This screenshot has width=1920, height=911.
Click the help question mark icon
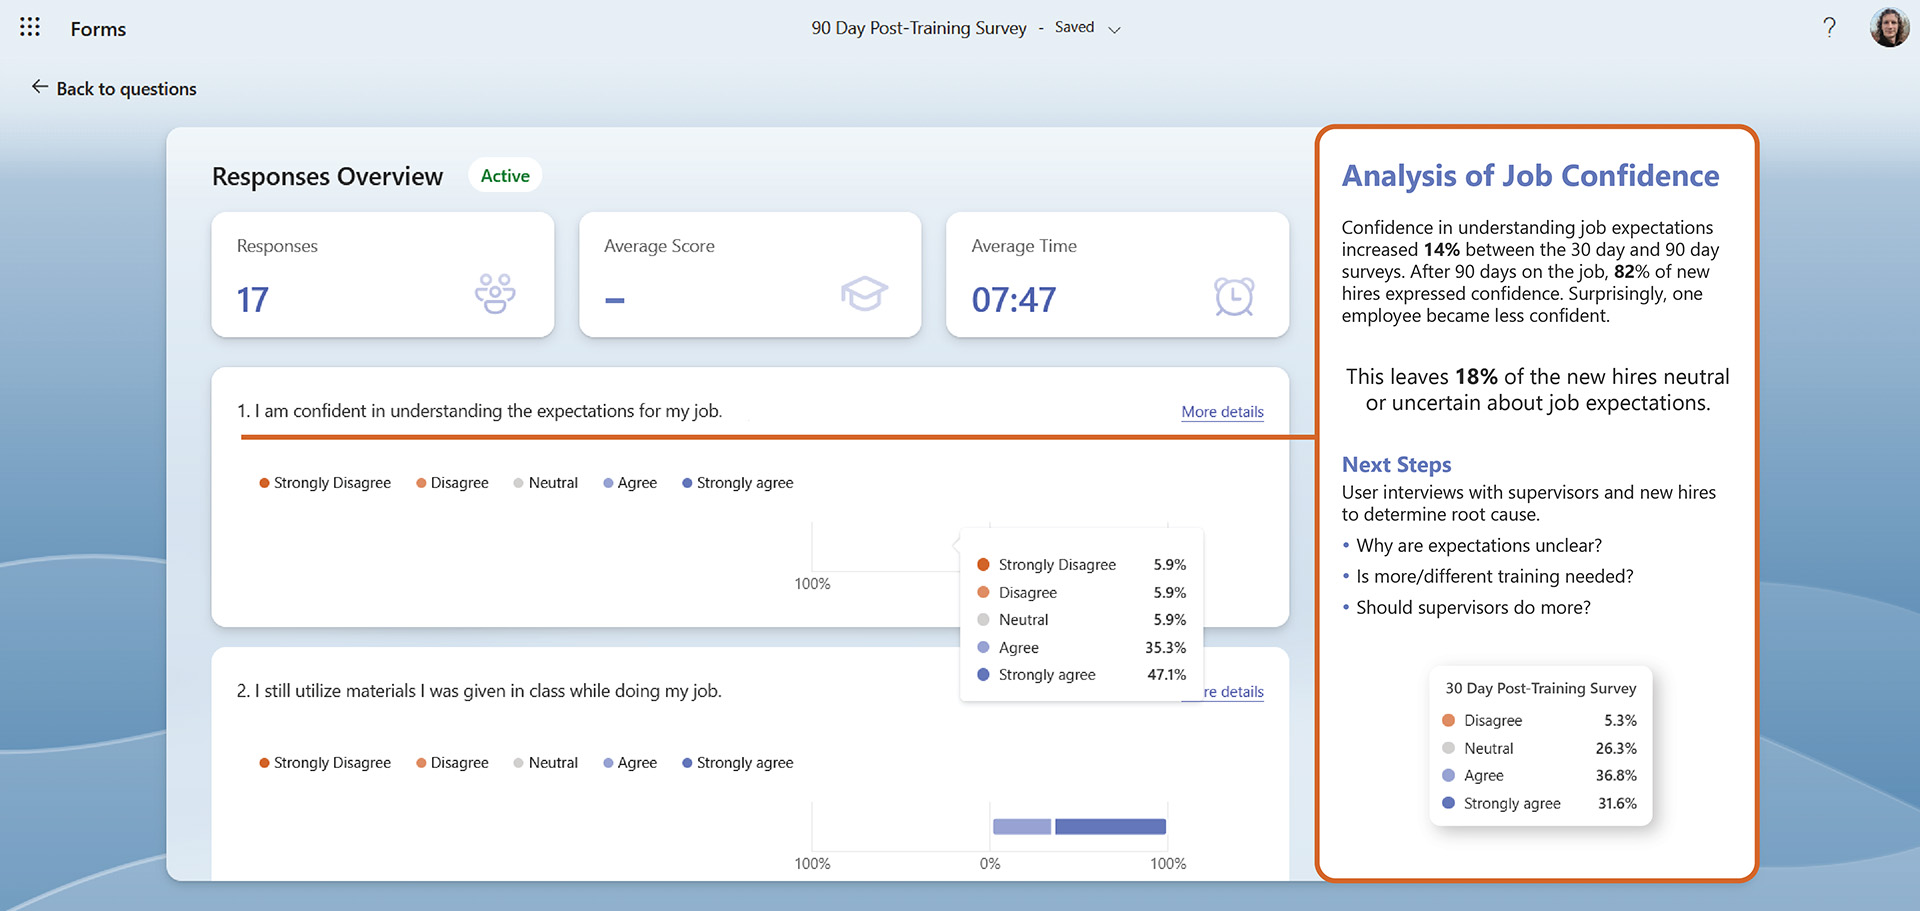tap(1829, 27)
